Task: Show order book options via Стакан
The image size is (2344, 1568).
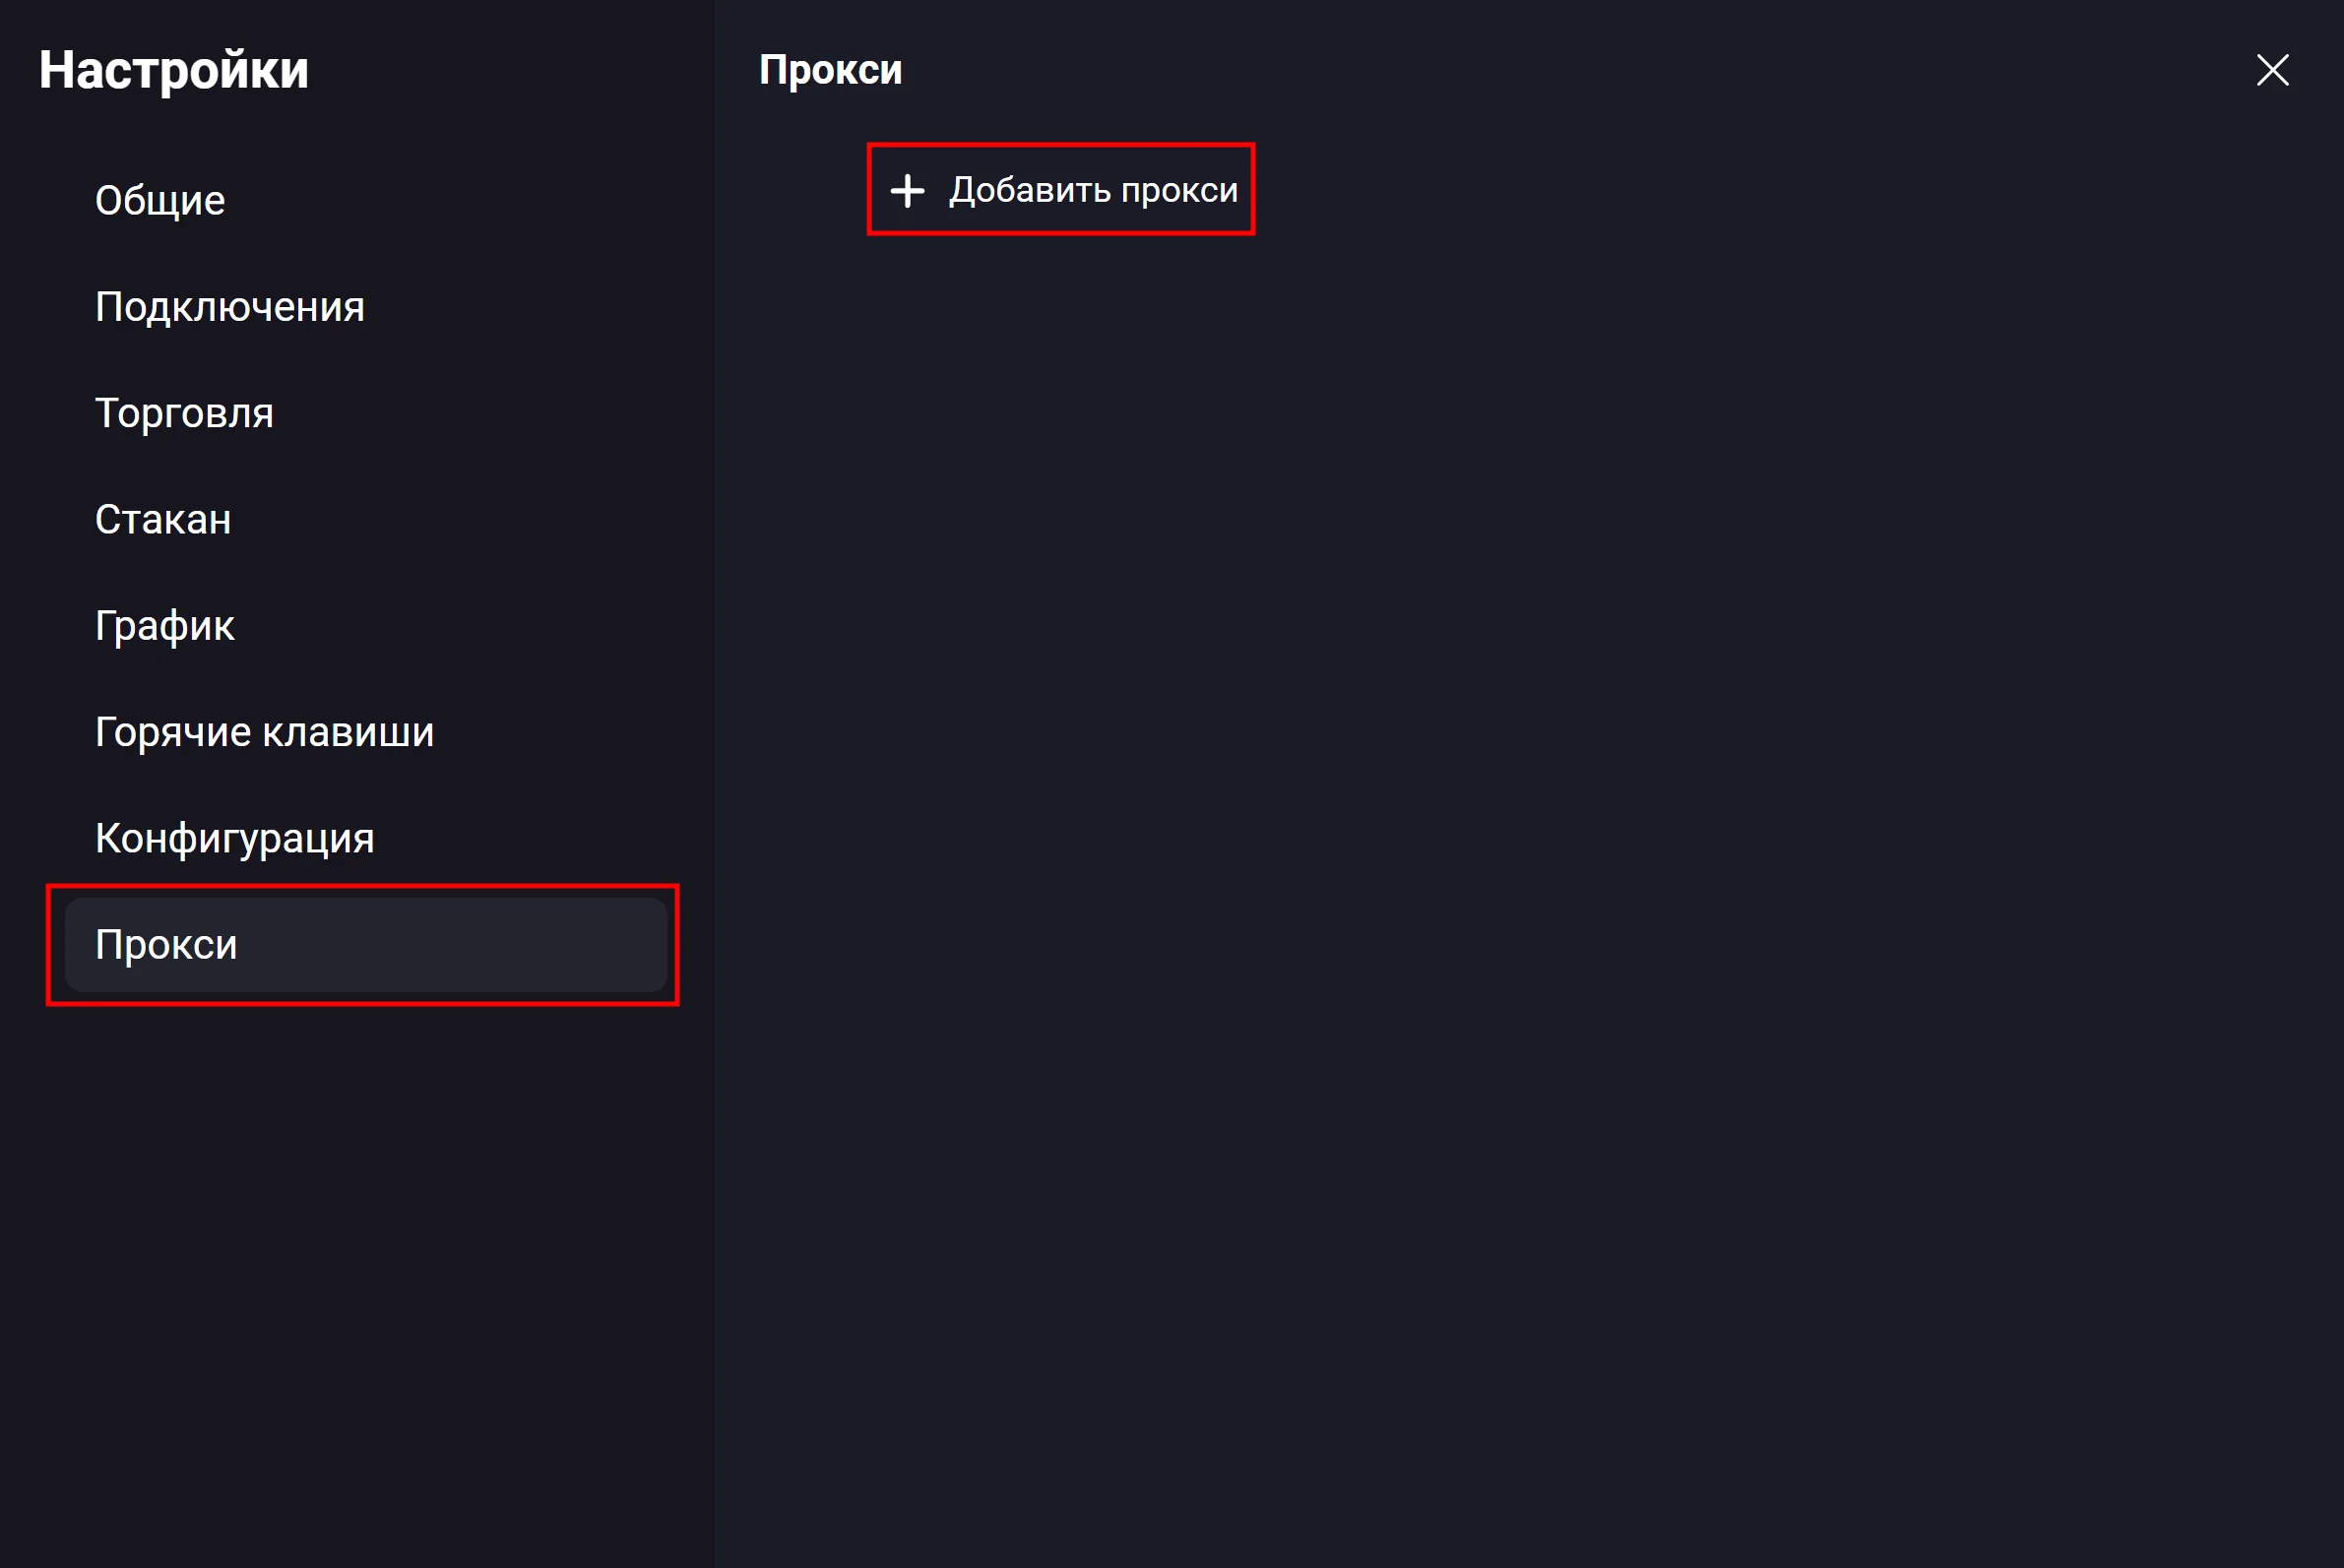Action: 163,520
